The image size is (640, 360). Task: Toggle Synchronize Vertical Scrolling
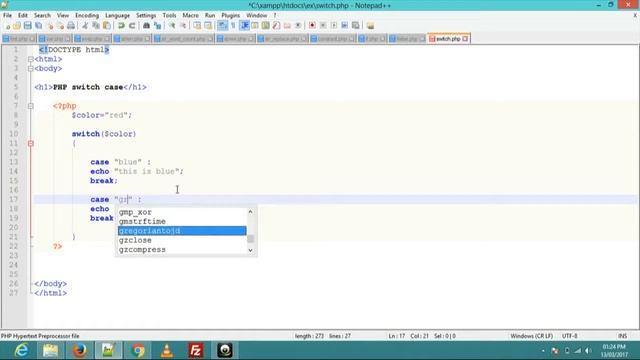click(197, 26)
